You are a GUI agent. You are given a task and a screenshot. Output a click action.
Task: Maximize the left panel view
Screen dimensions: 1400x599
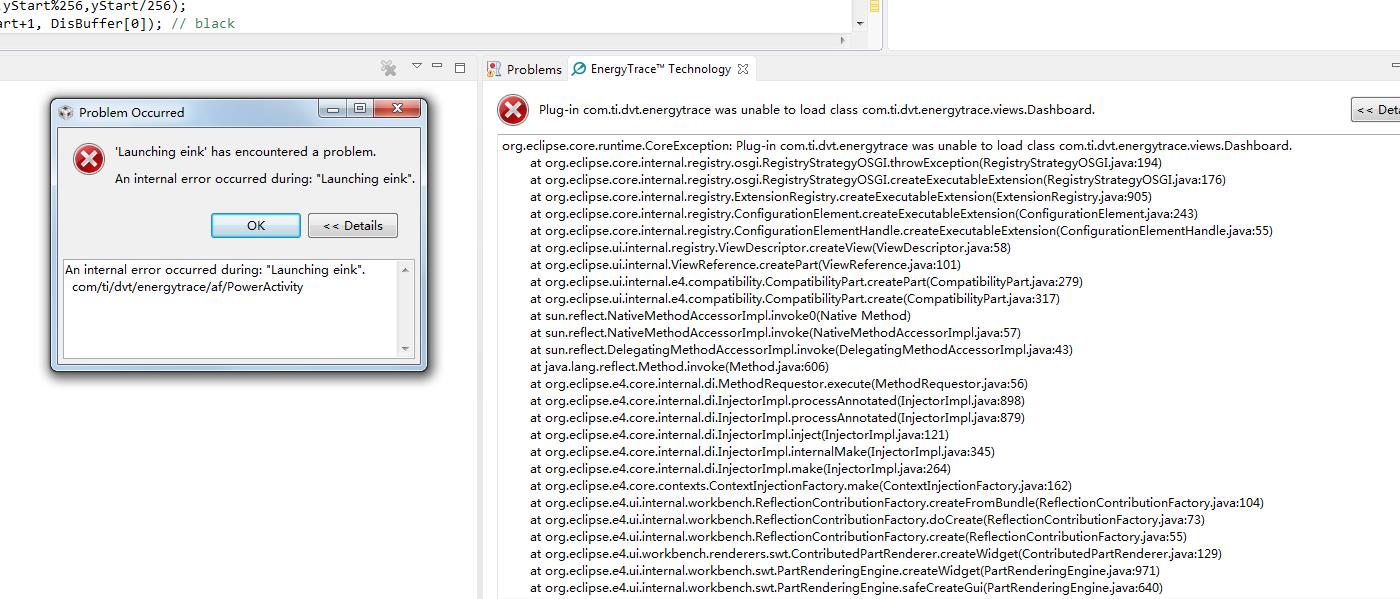click(460, 68)
